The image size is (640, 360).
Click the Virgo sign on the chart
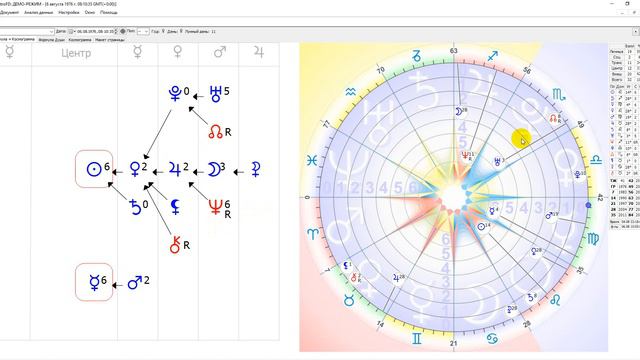pos(594,239)
